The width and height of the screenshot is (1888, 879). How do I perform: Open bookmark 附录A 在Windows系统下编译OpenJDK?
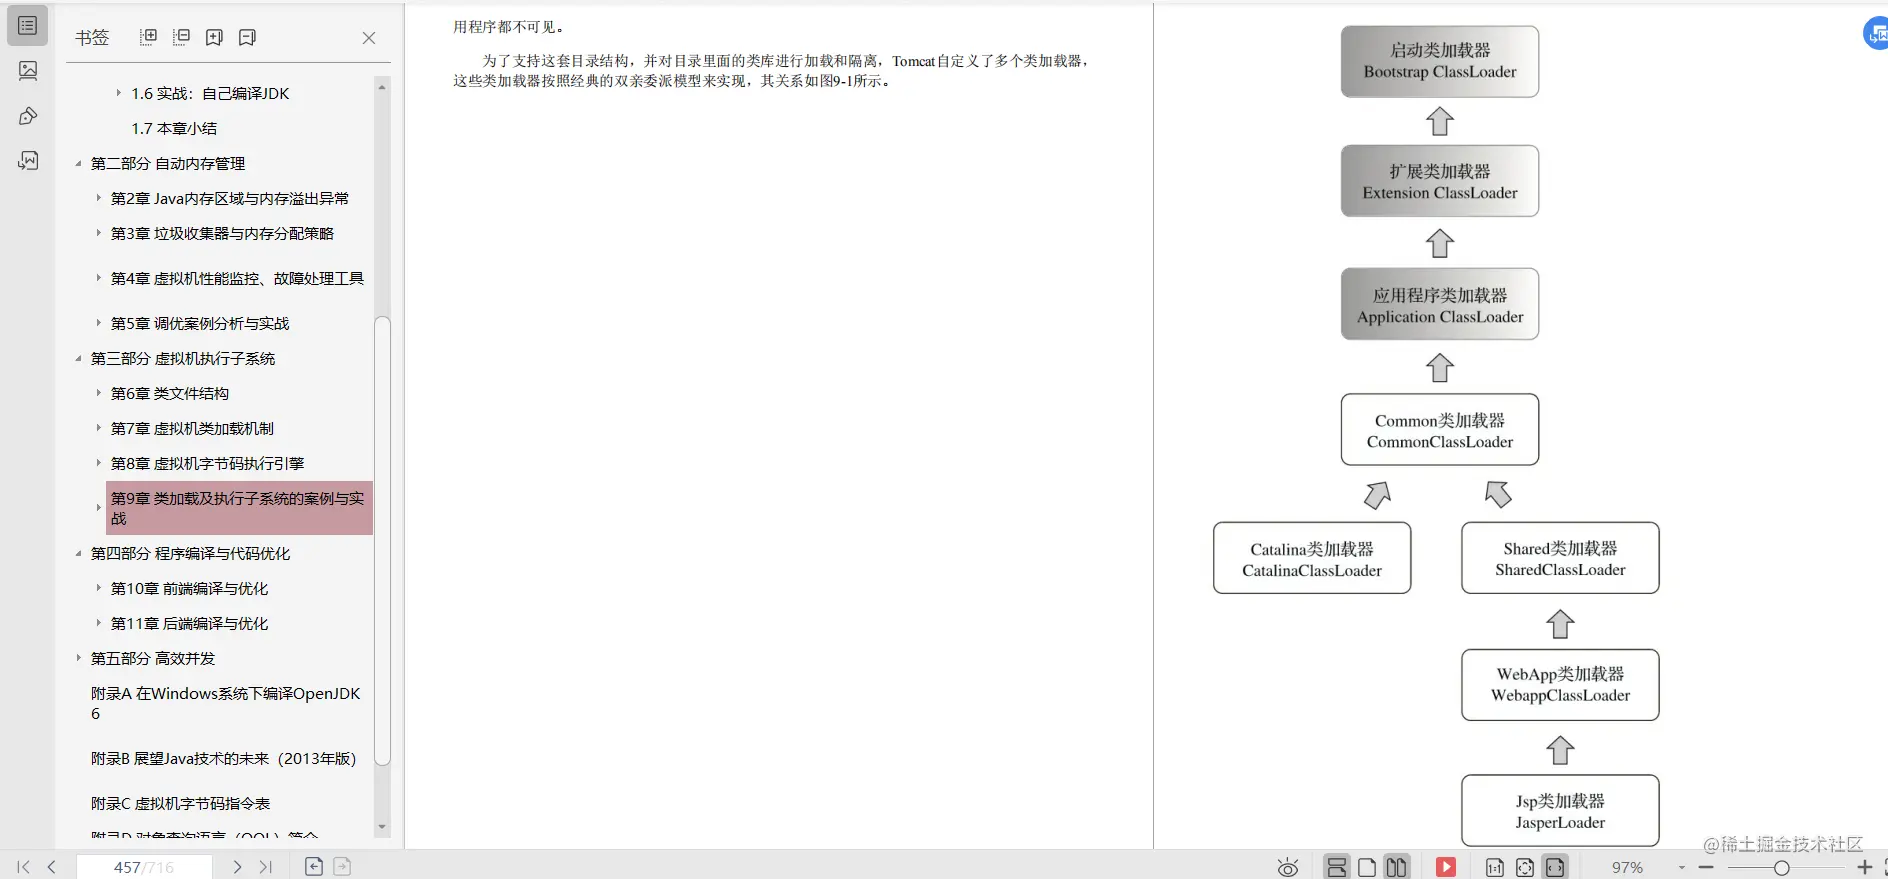[226, 703]
